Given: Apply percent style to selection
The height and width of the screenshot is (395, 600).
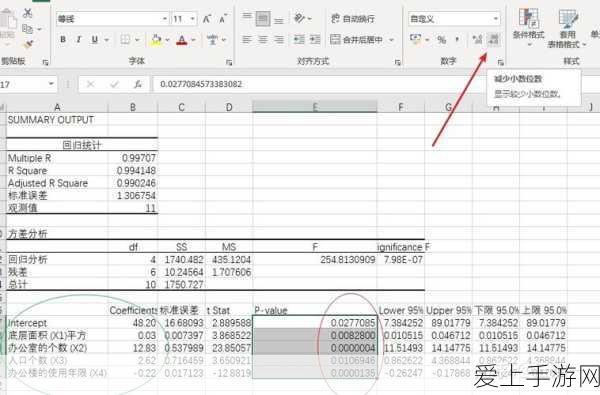Looking at the screenshot, I should coord(442,39).
